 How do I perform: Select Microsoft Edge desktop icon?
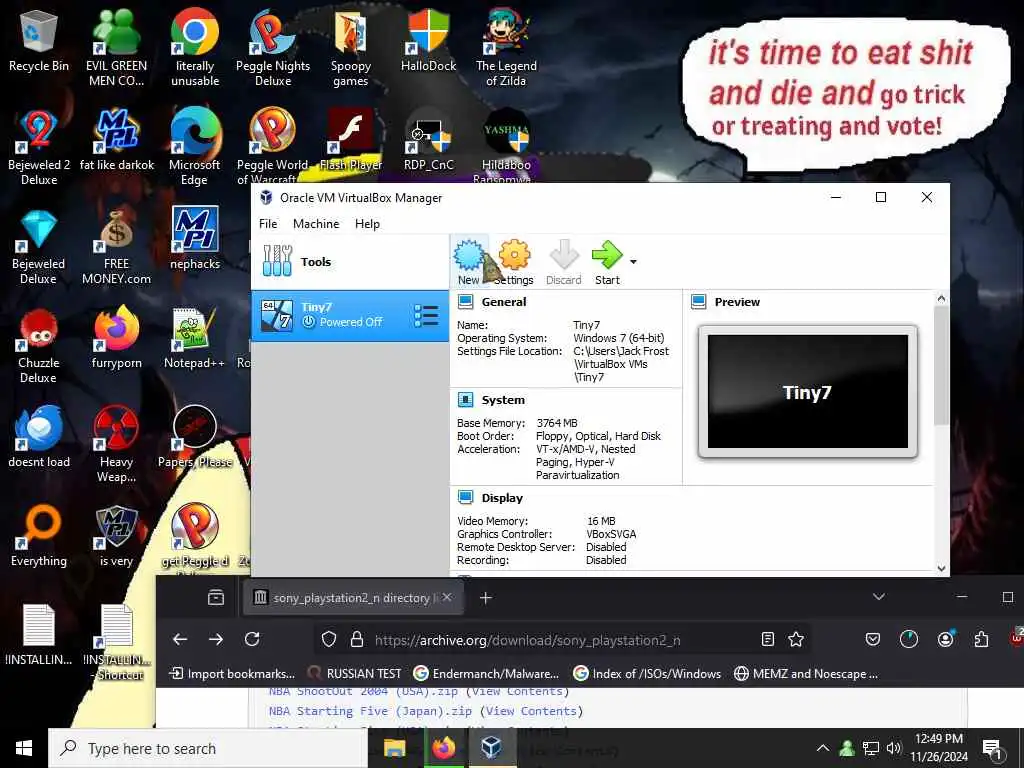point(195,147)
